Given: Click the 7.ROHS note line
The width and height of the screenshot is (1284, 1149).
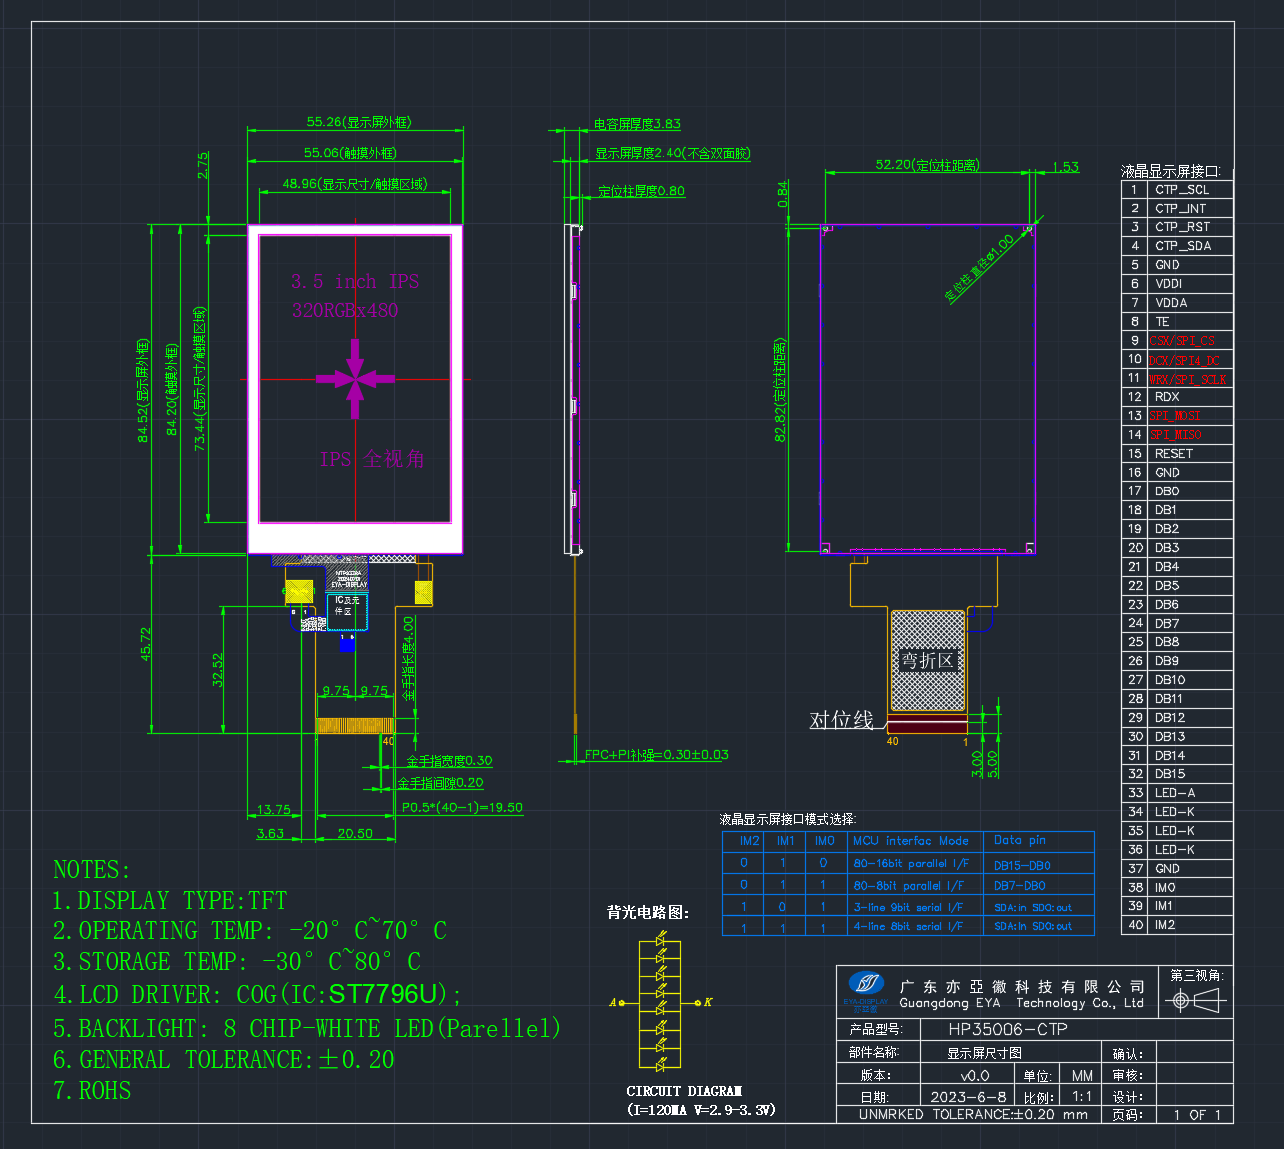Looking at the screenshot, I should (x=92, y=1091).
